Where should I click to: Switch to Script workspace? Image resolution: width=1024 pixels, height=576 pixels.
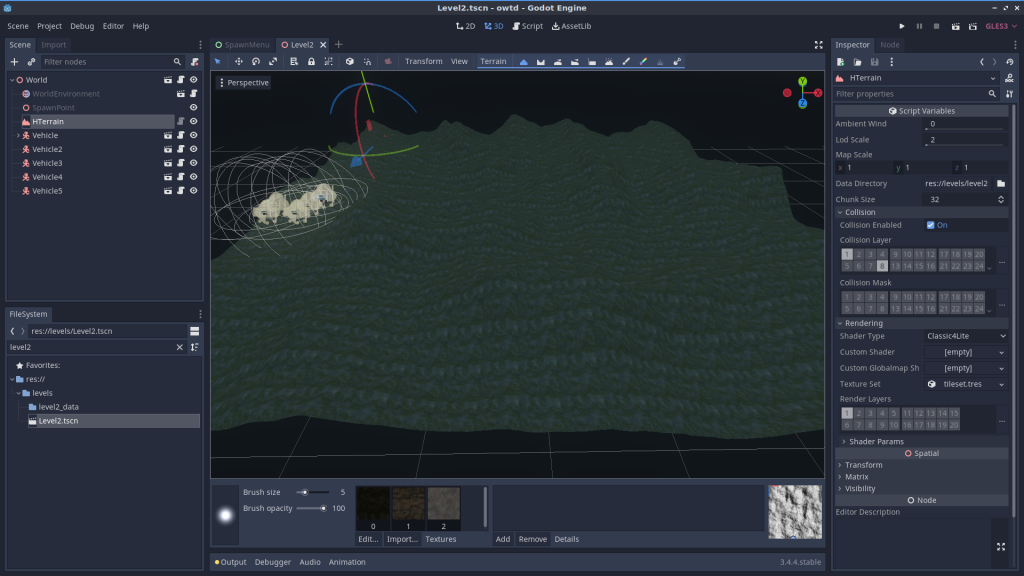(528, 26)
